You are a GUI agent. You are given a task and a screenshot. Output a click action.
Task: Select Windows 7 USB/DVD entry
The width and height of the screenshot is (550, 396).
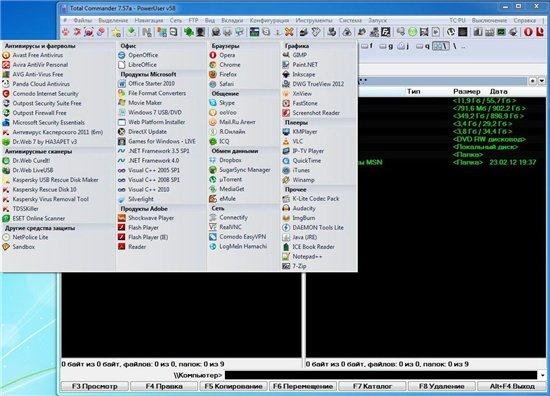(150, 113)
